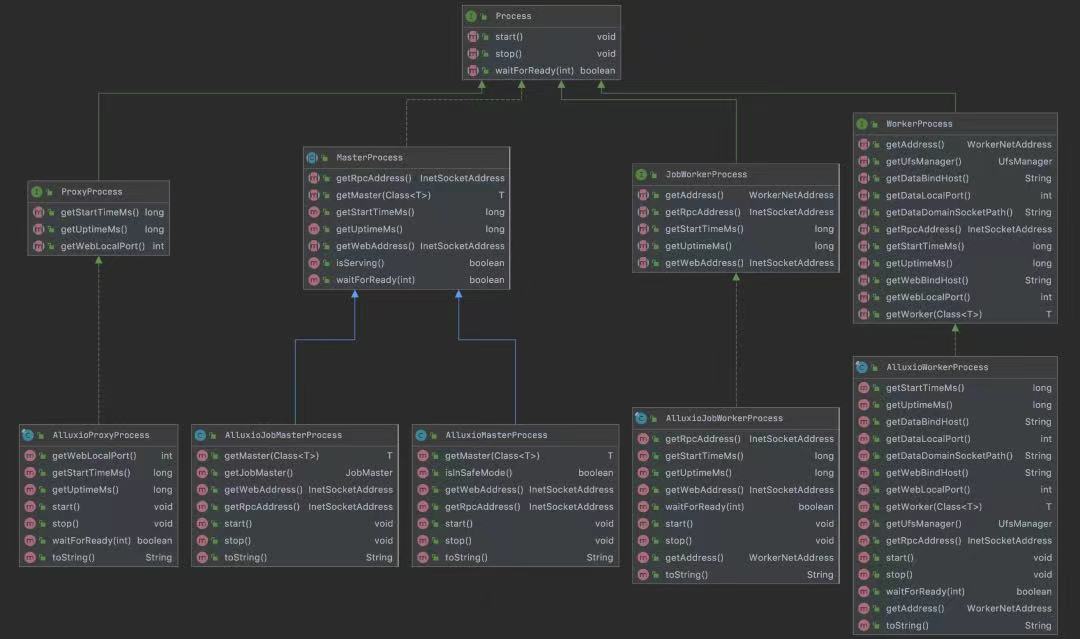Click getAddress() in AlluxioJobWorkerProcess
The image size is (1080, 639).
pos(694,558)
